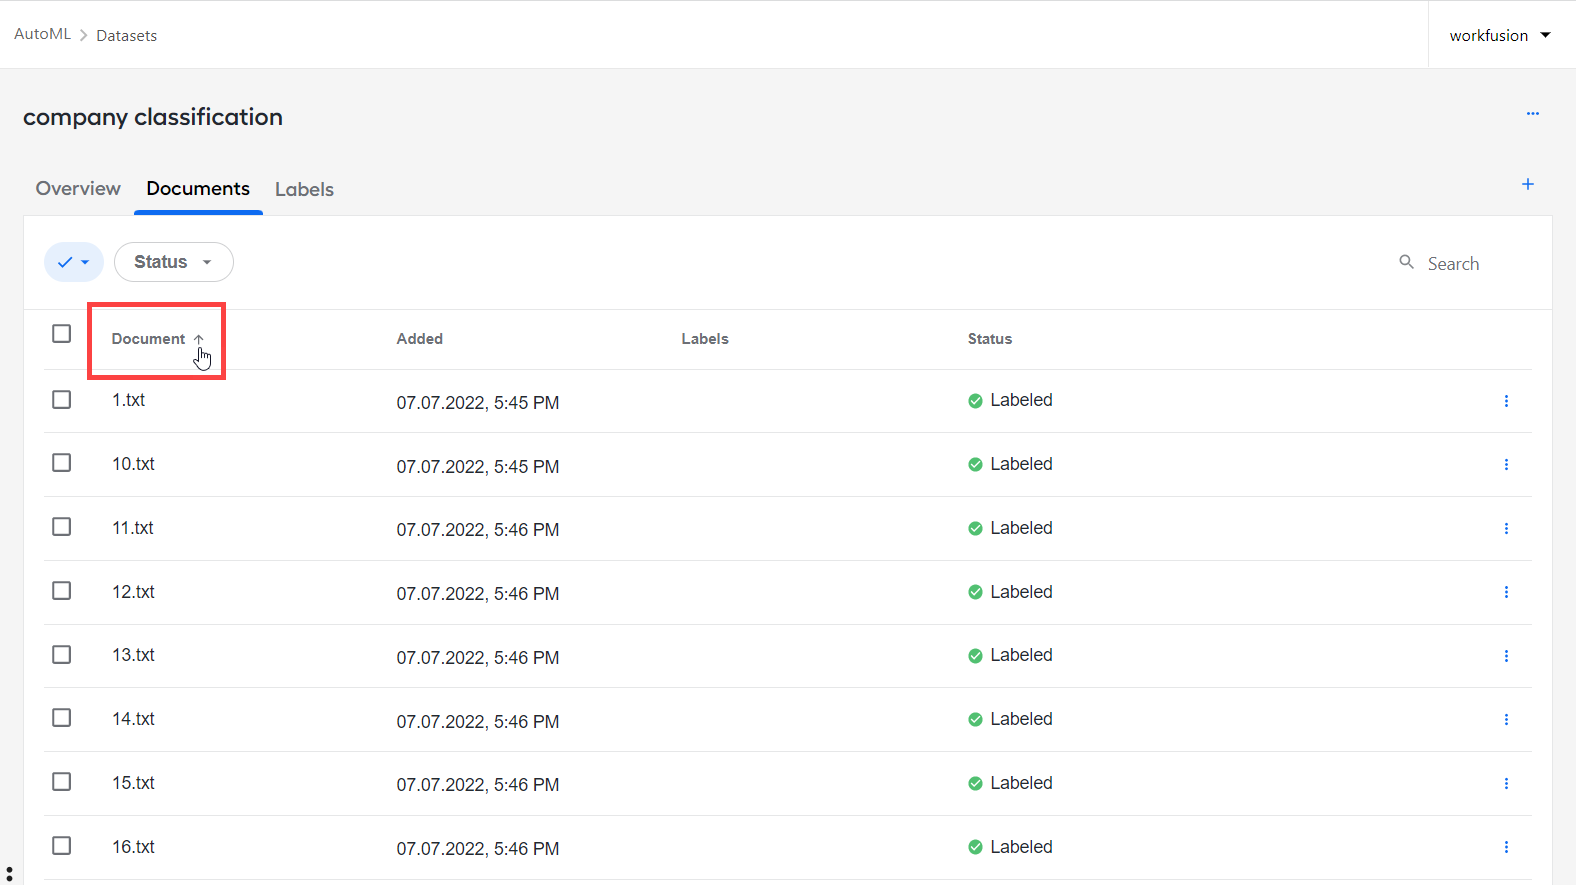Click the green Labeled icon for 1.txt
The image size is (1576, 885).
pos(975,401)
